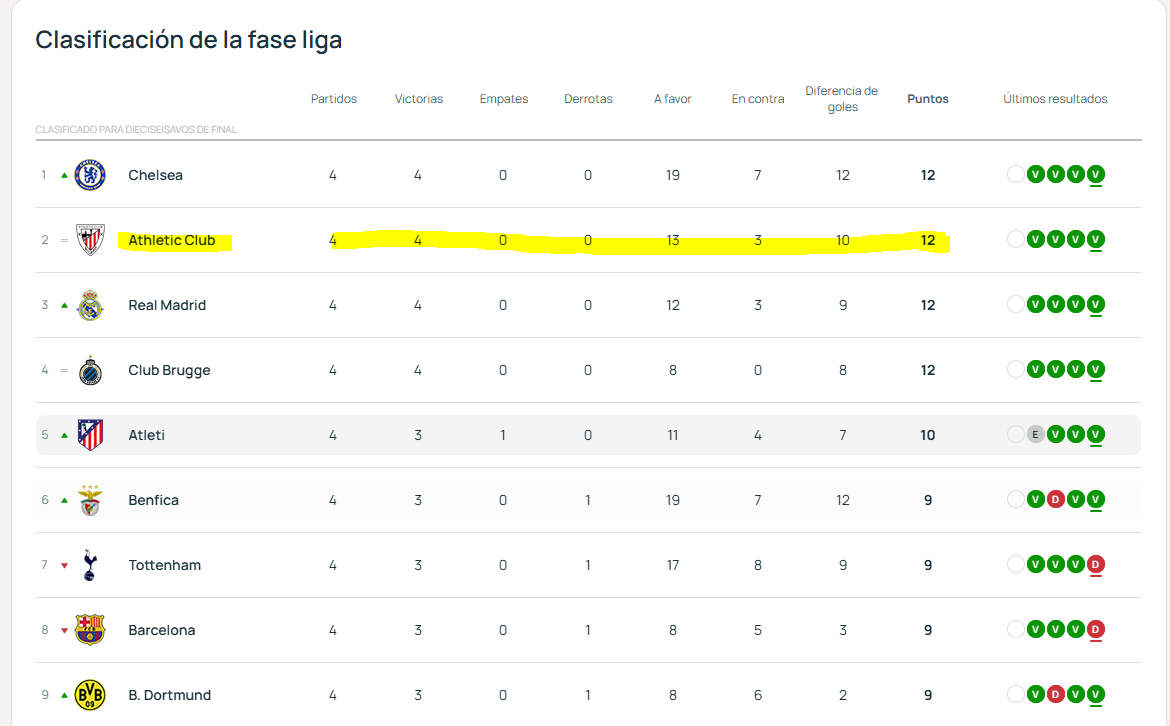Click the Benfica eagle crest

click(90, 500)
